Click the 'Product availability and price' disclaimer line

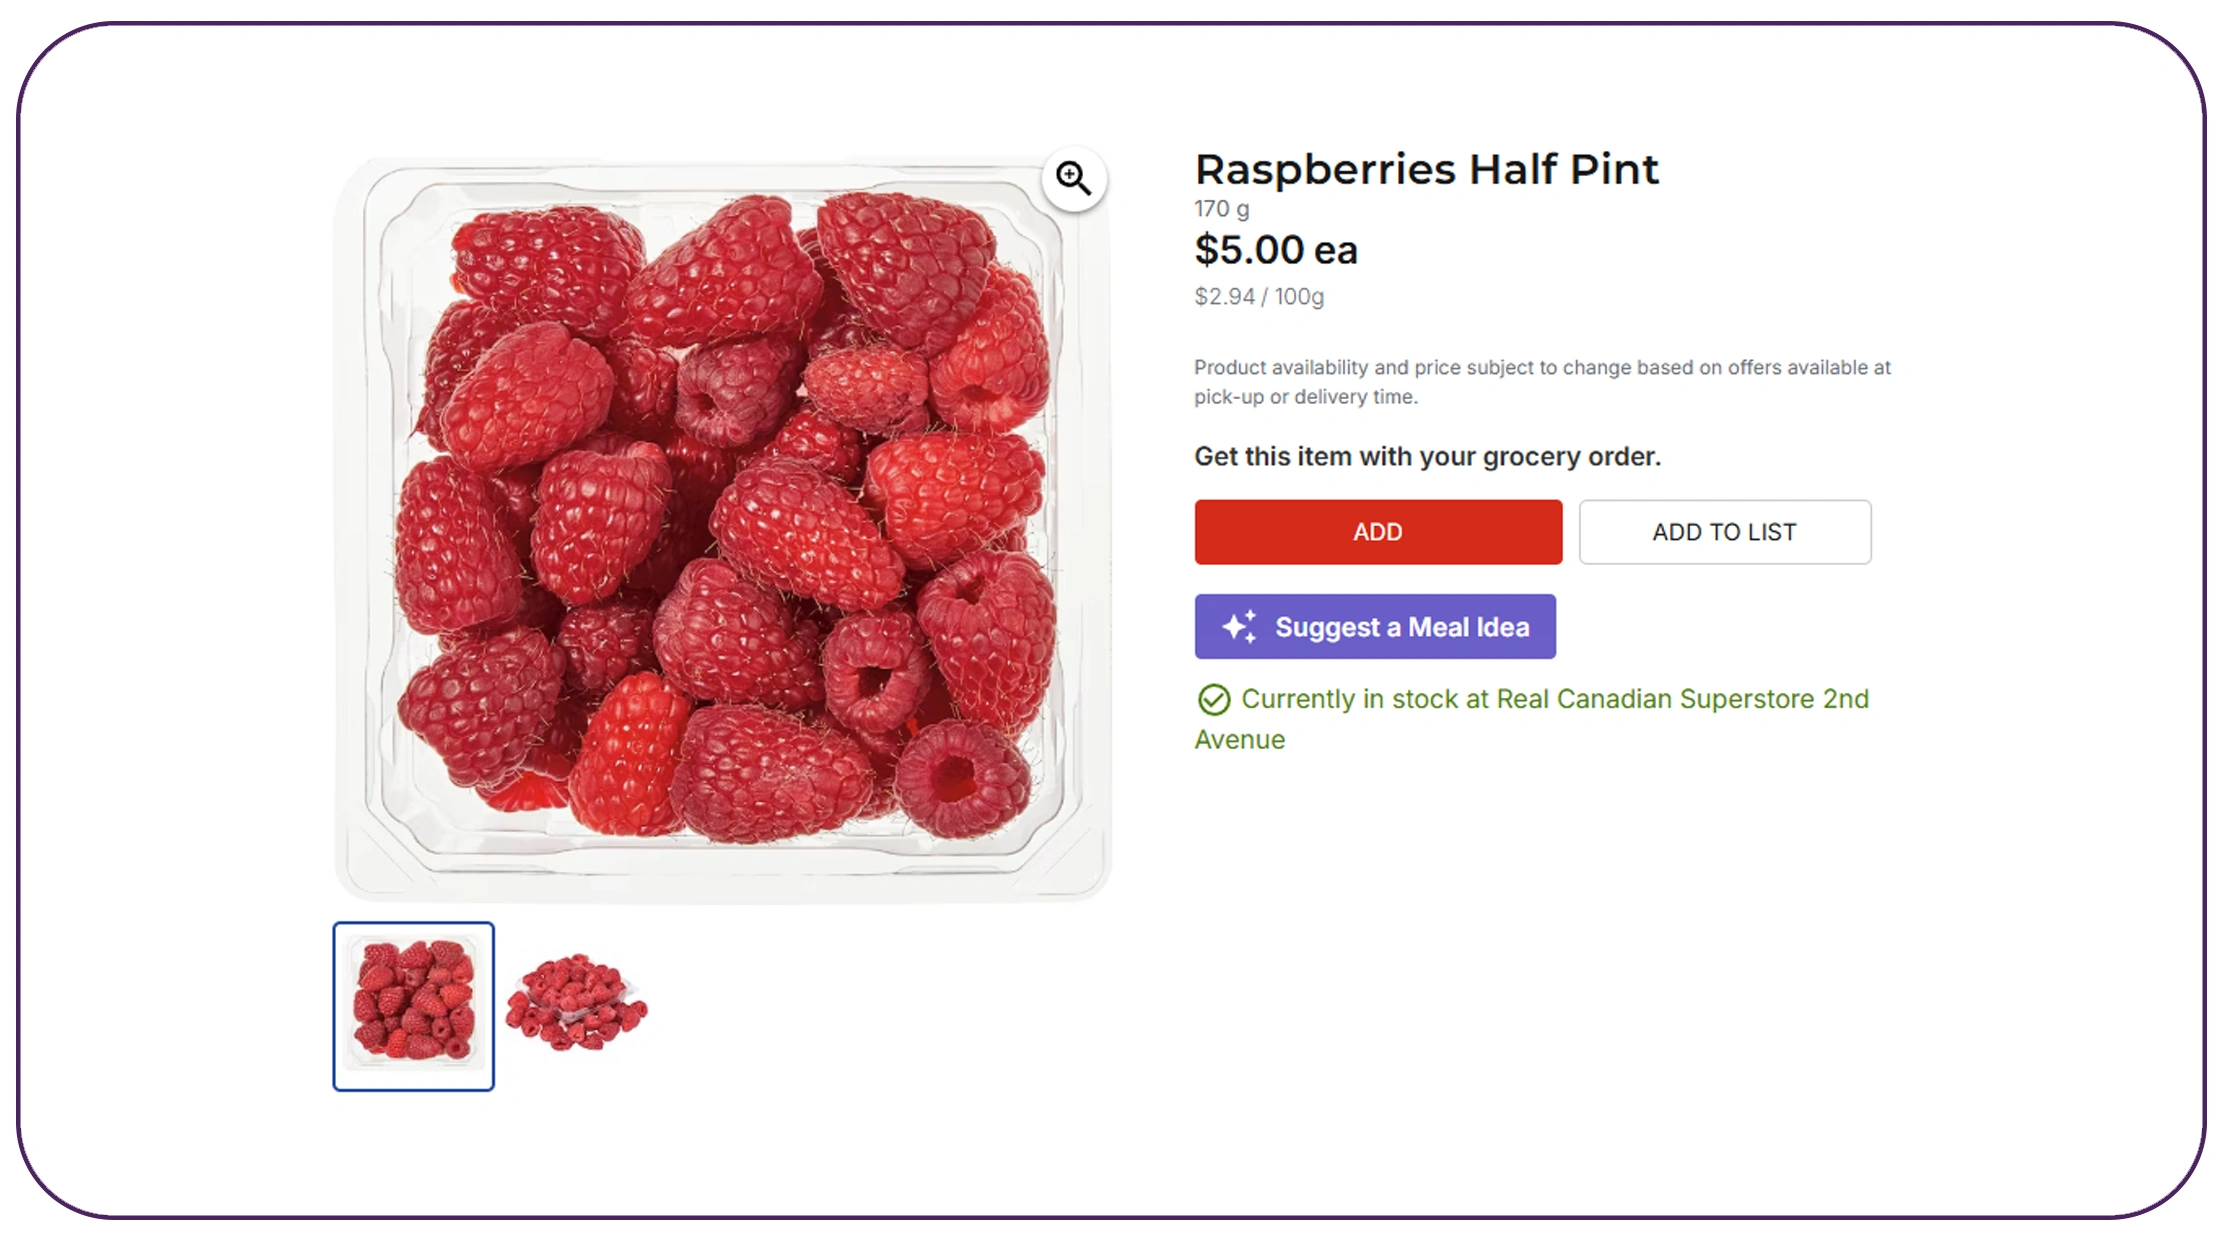click(1541, 368)
